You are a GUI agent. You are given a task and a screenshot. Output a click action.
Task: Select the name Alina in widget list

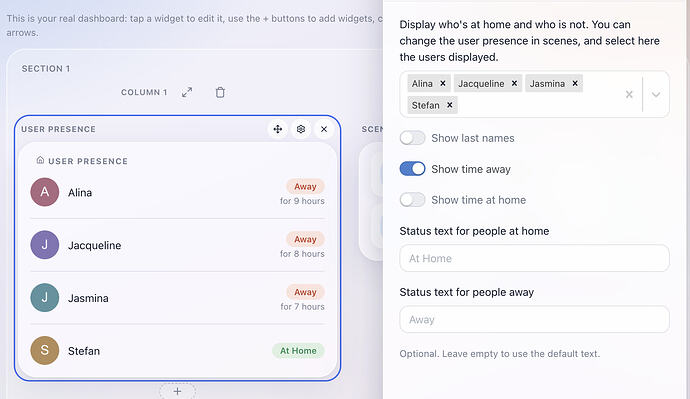click(x=80, y=193)
